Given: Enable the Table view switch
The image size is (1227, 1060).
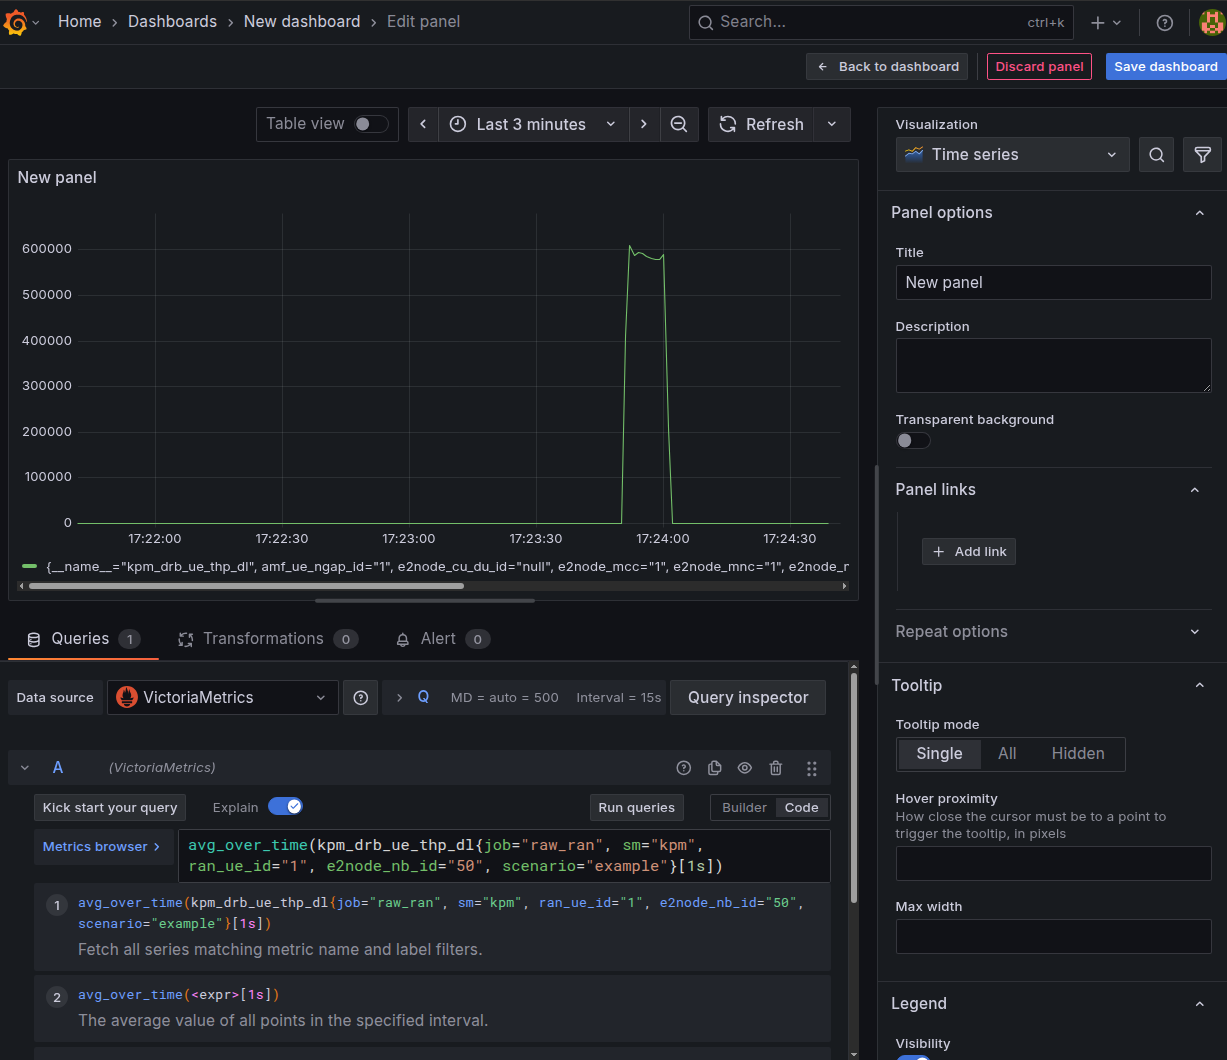Looking at the screenshot, I should pos(371,124).
